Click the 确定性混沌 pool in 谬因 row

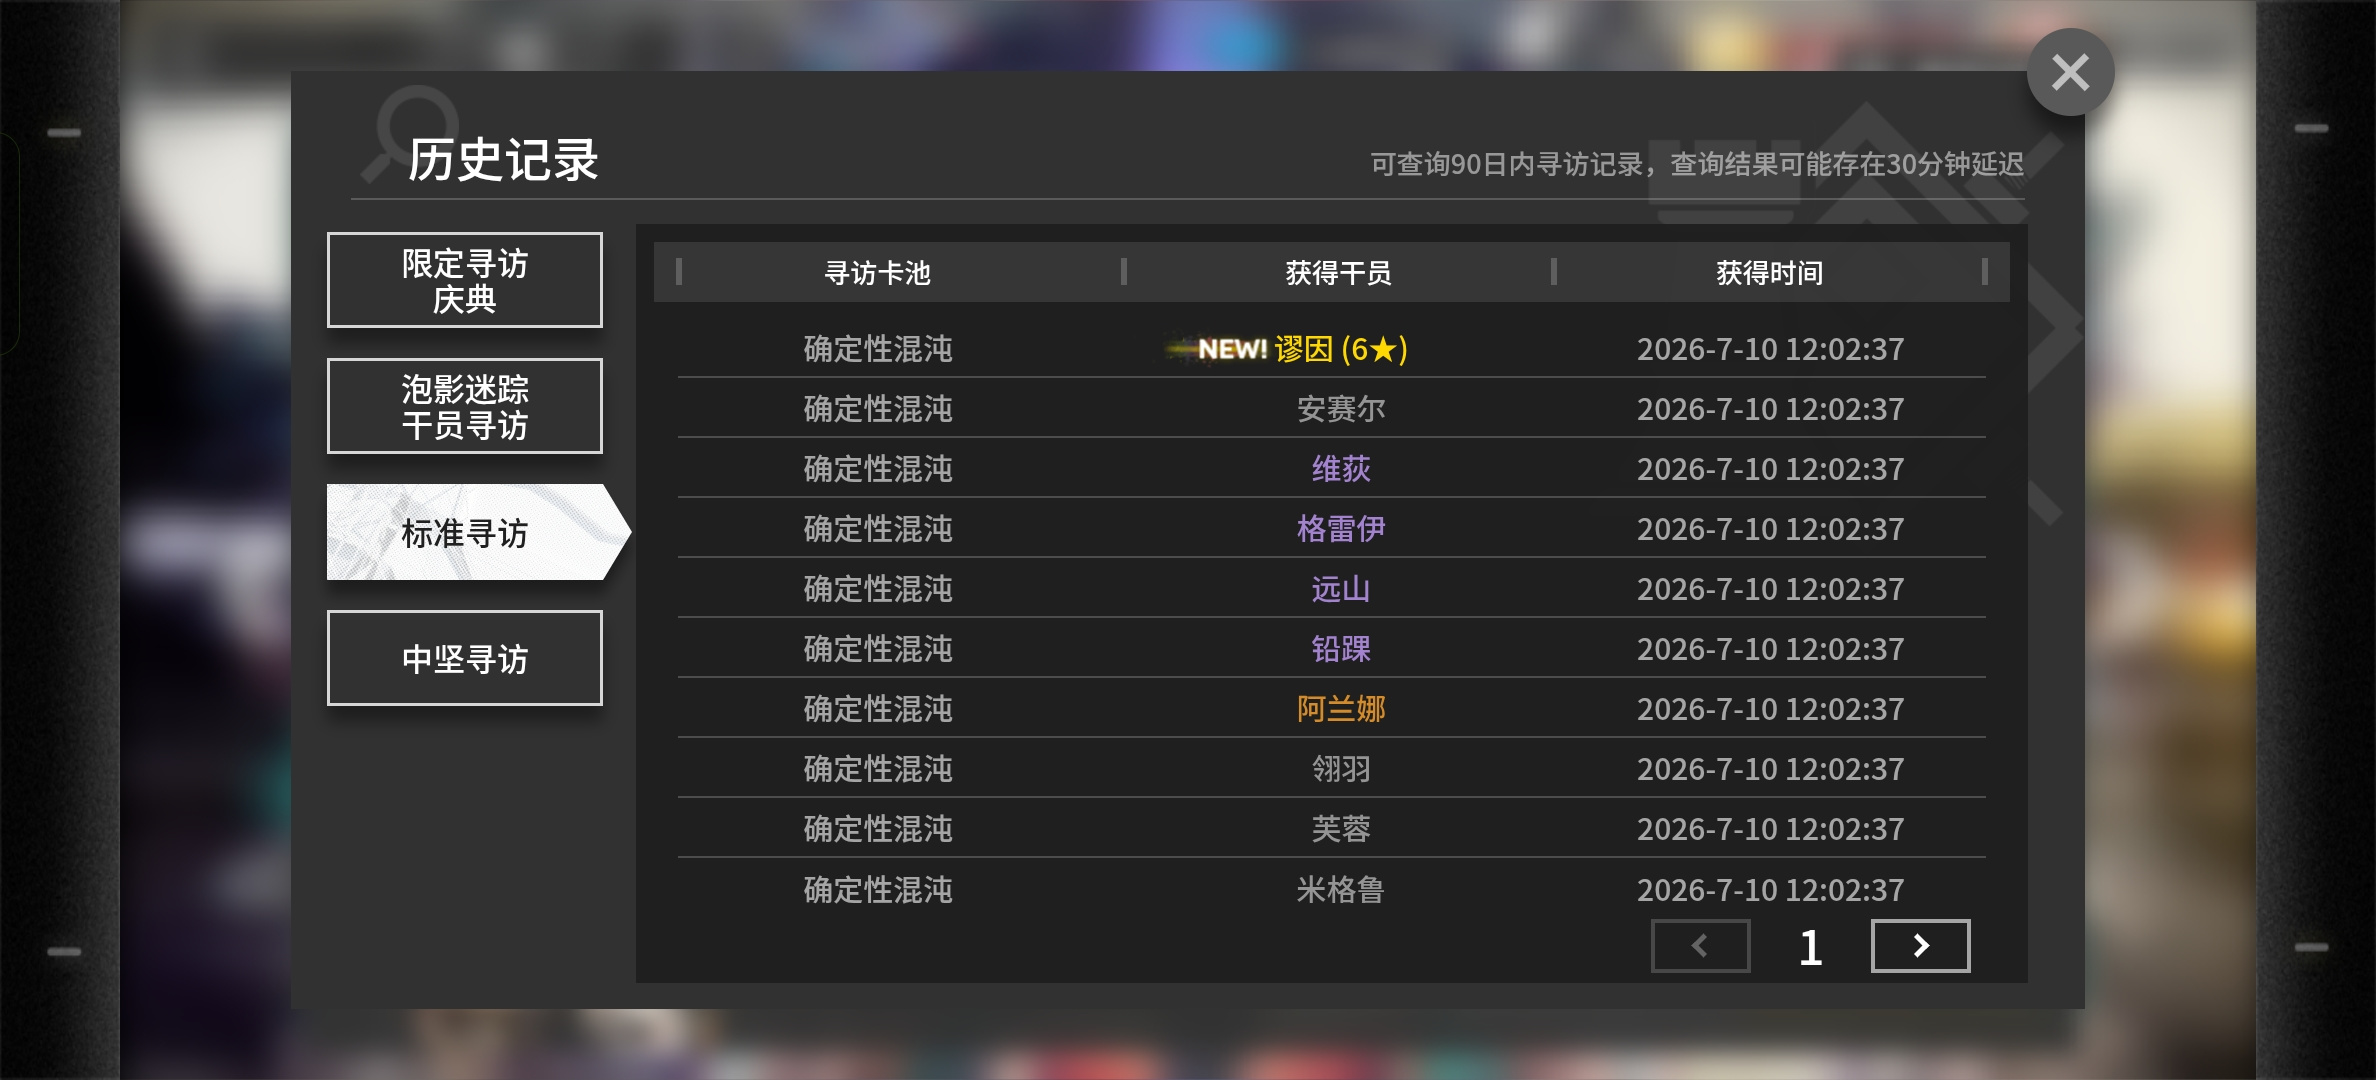pos(878,349)
